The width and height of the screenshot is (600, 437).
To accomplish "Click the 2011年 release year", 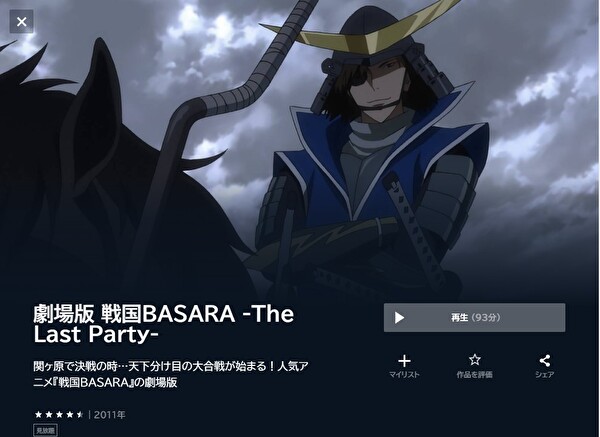I will click(109, 415).
